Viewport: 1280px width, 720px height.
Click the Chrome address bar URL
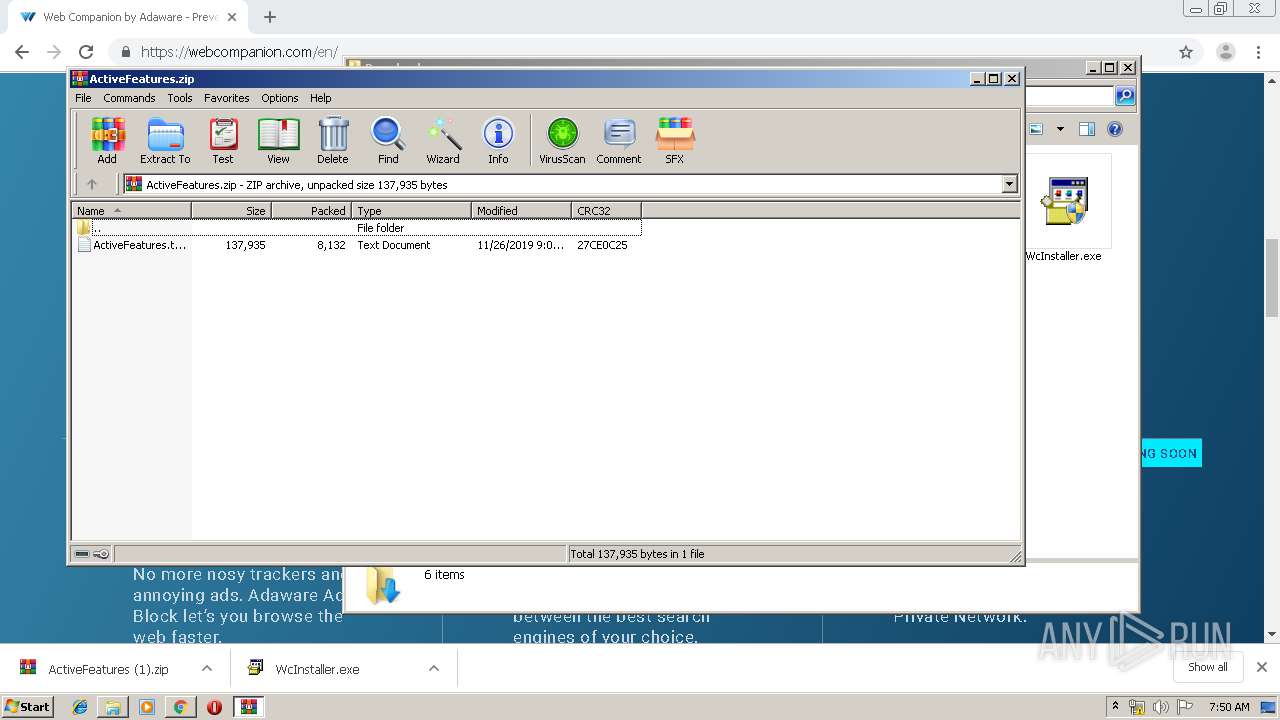[239, 52]
